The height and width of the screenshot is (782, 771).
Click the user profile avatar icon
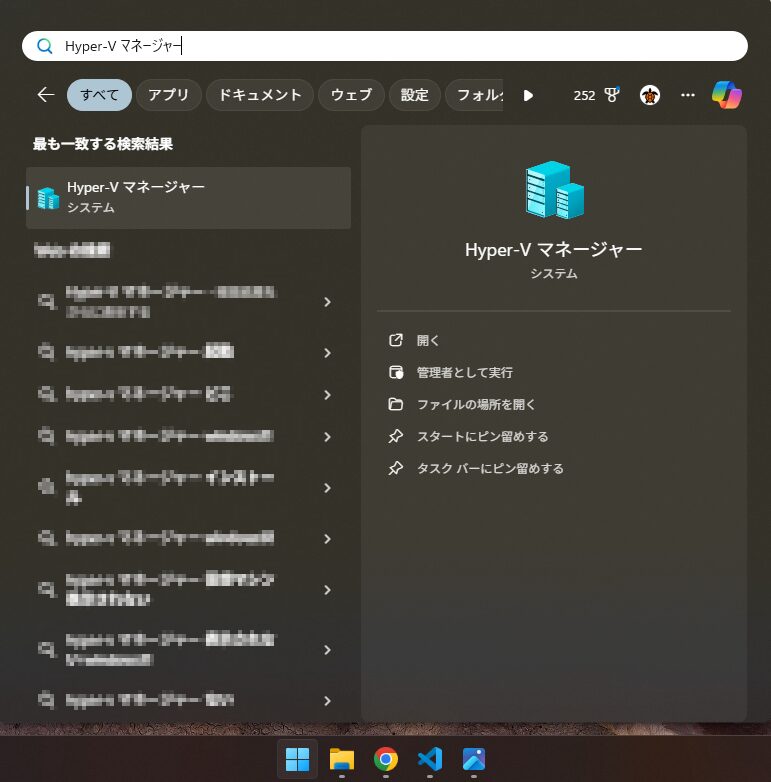click(650, 95)
